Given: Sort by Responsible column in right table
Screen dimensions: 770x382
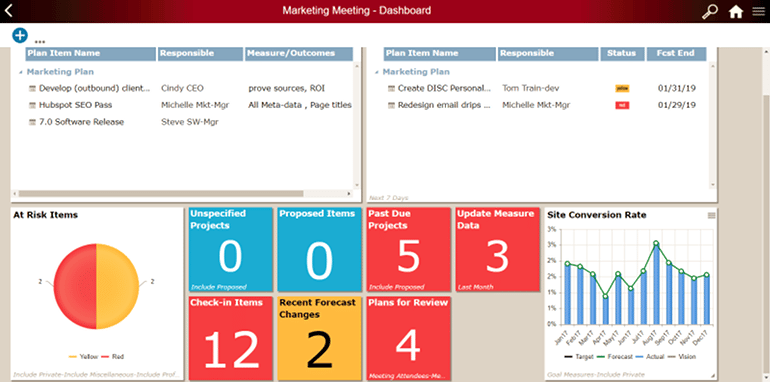Looking at the screenshot, I should click(x=549, y=54).
